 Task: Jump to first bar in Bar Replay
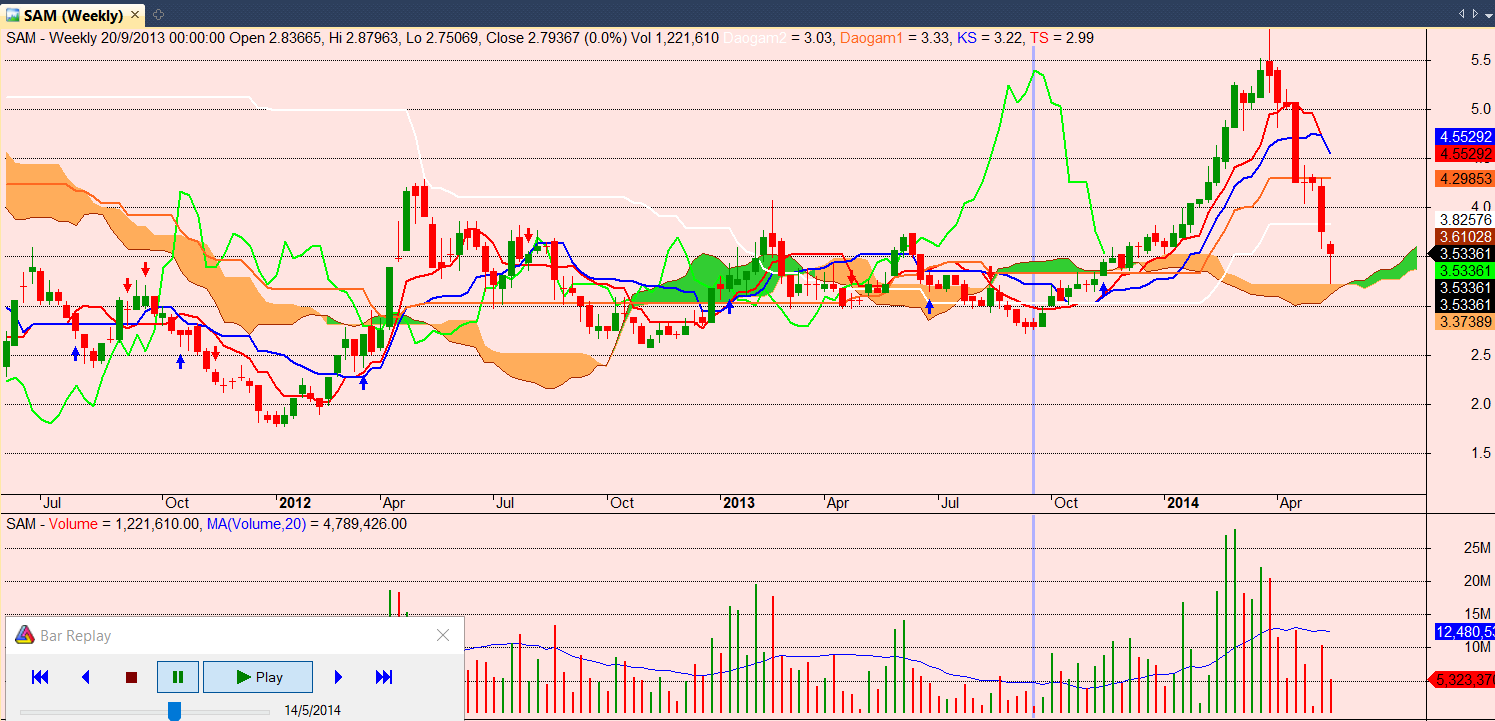[40, 677]
